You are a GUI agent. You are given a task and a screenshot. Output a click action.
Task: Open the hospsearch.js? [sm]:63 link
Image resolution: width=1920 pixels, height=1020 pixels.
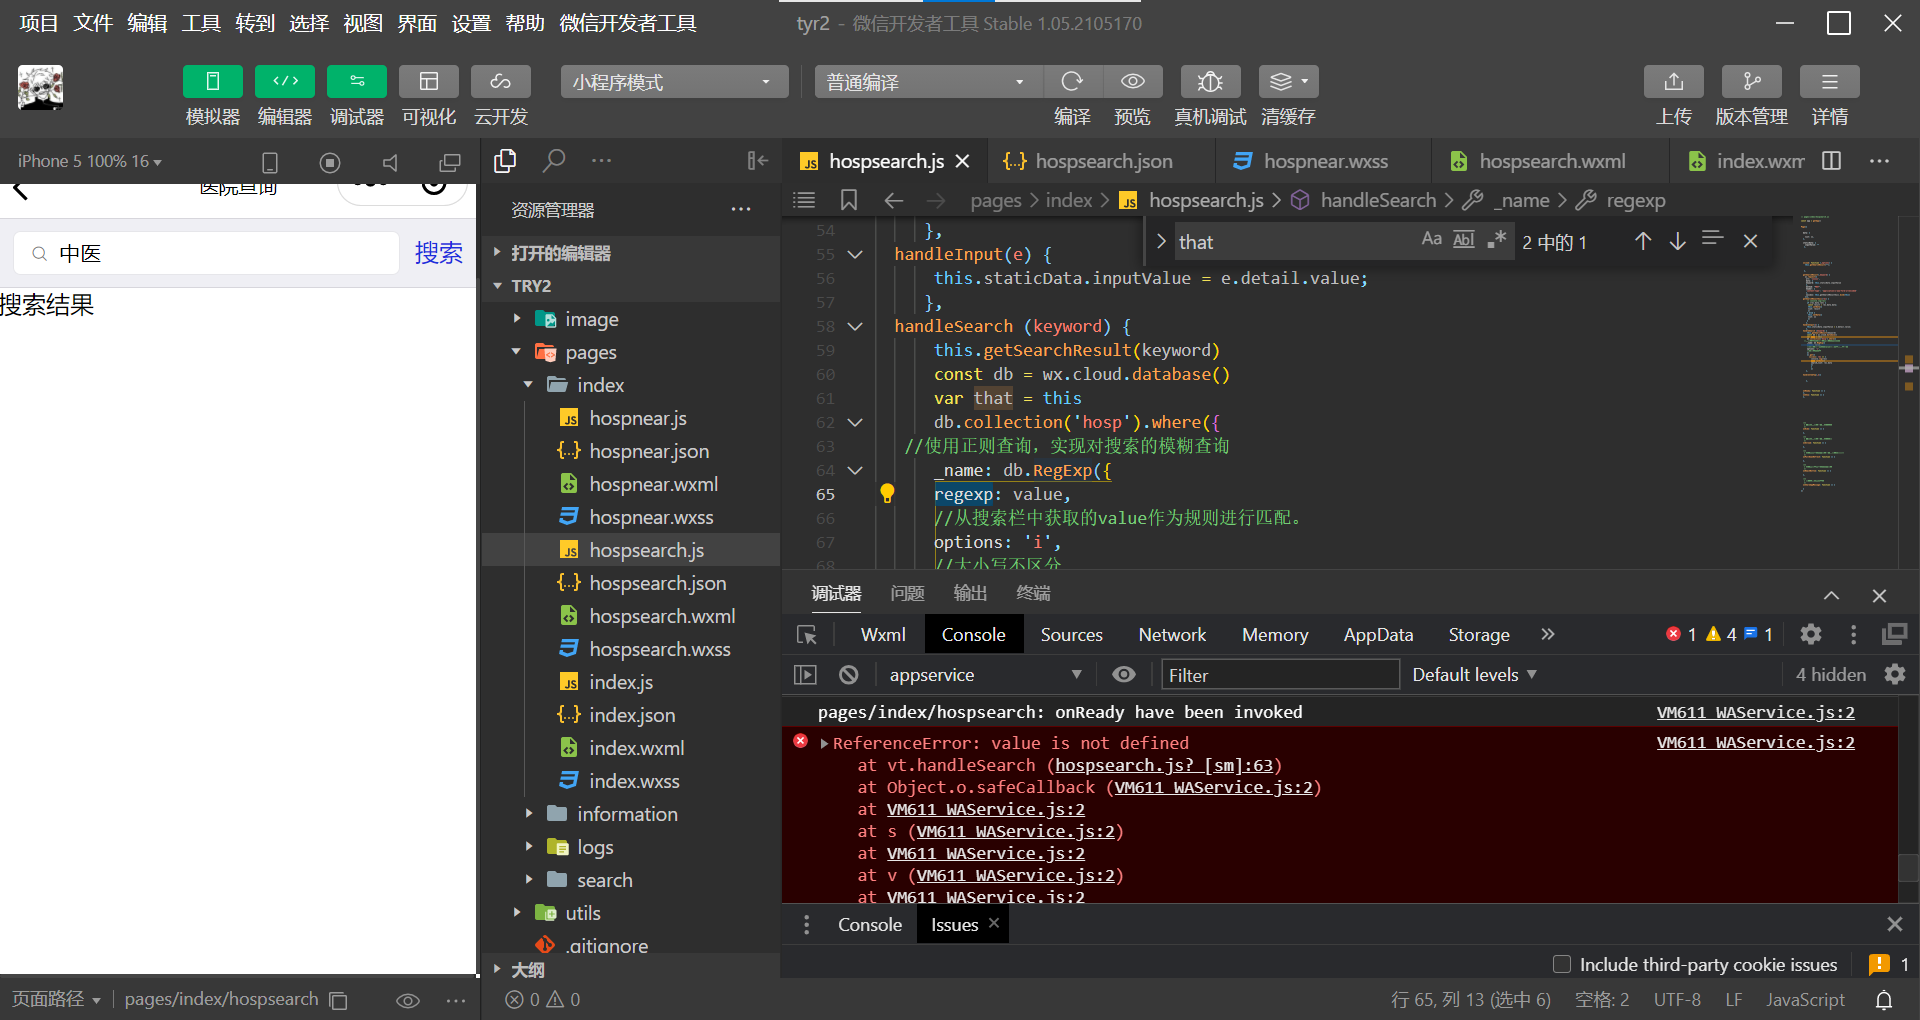click(x=1164, y=765)
